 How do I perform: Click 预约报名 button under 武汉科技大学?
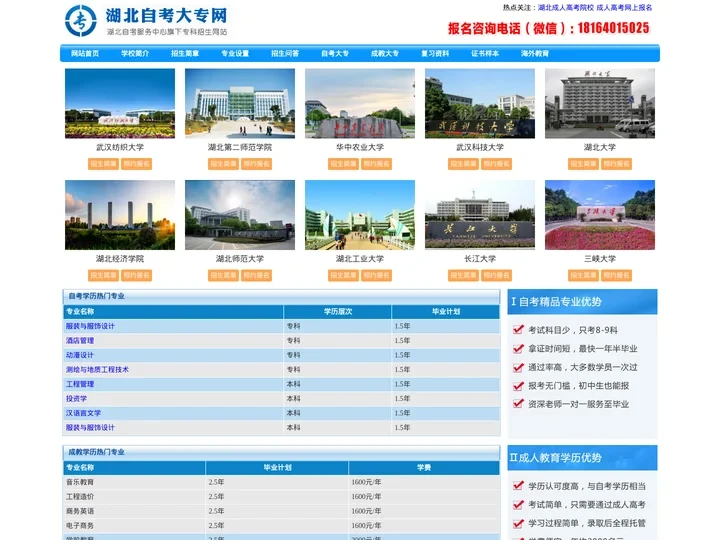tap(496, 164)
